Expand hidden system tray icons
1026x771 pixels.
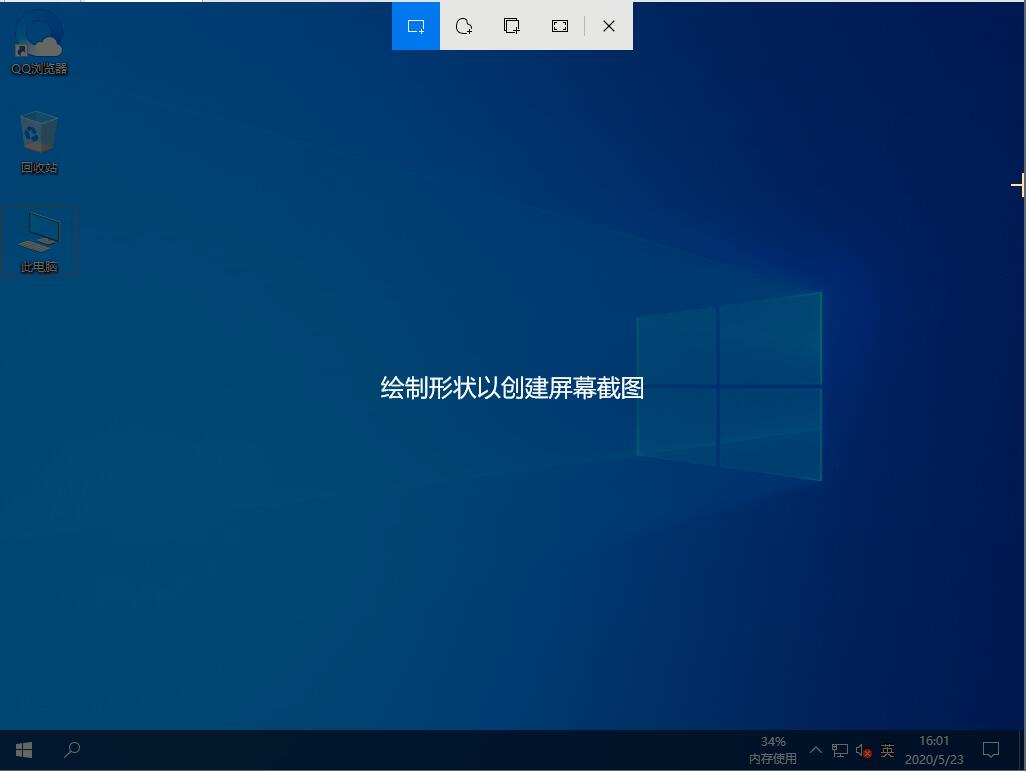[815, 750]
